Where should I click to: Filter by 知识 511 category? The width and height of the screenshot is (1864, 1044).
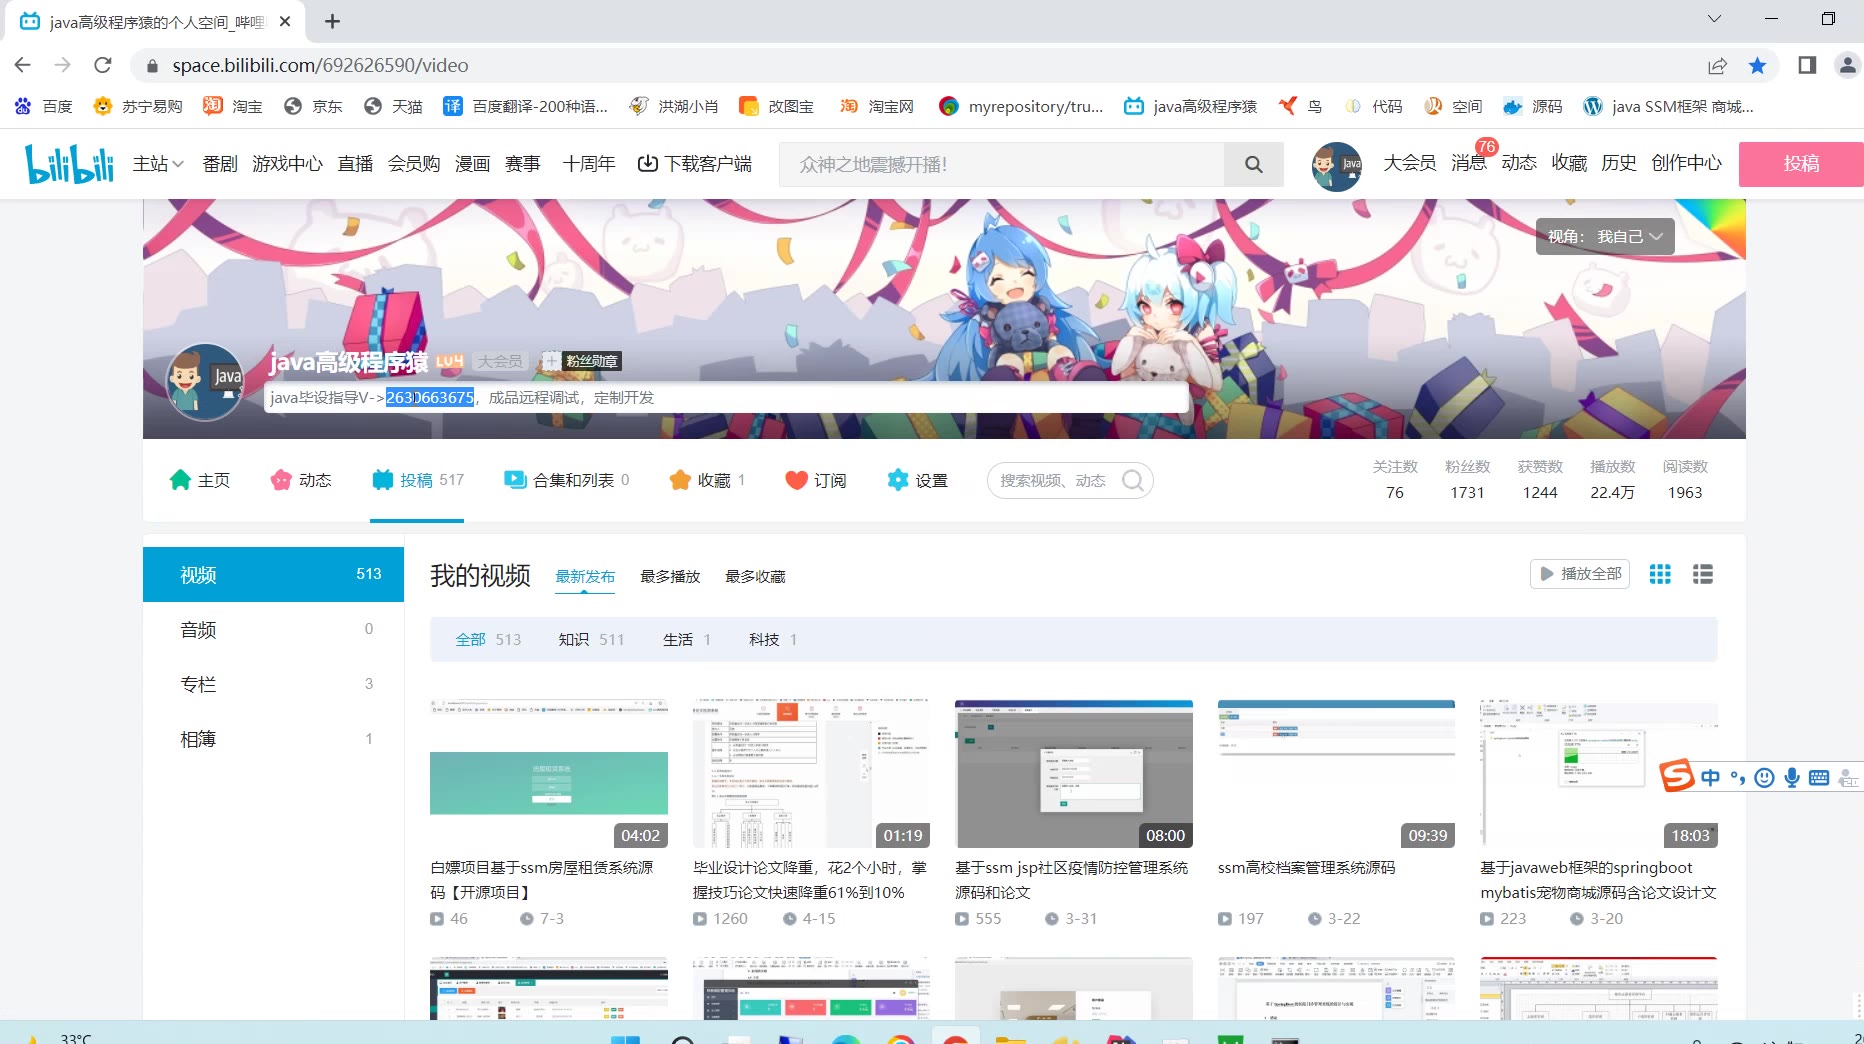click(x=591, y=640)
